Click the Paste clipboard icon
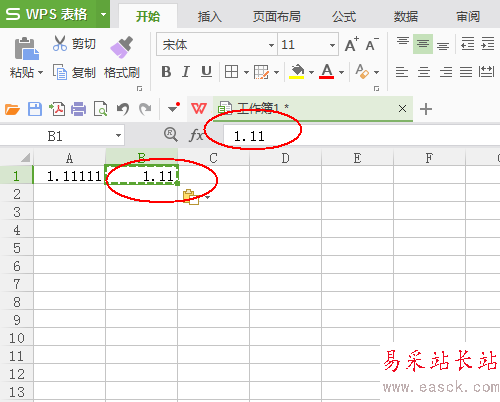The height and width of the screenshot is (402, 500). coord(26,48)
